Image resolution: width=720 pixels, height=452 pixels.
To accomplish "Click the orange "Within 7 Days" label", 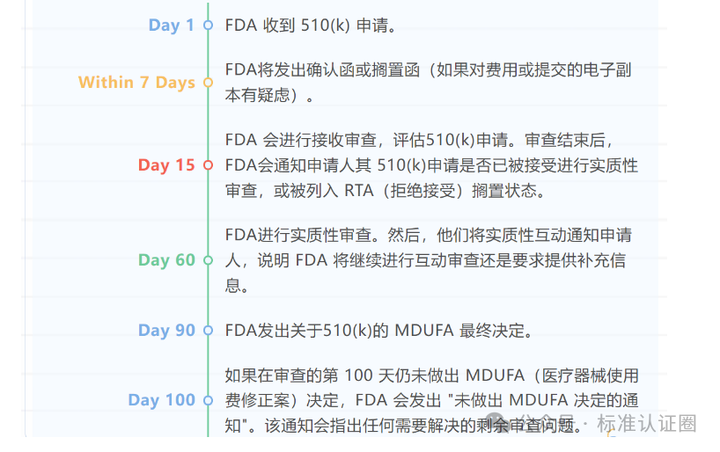I will point(136,83).
